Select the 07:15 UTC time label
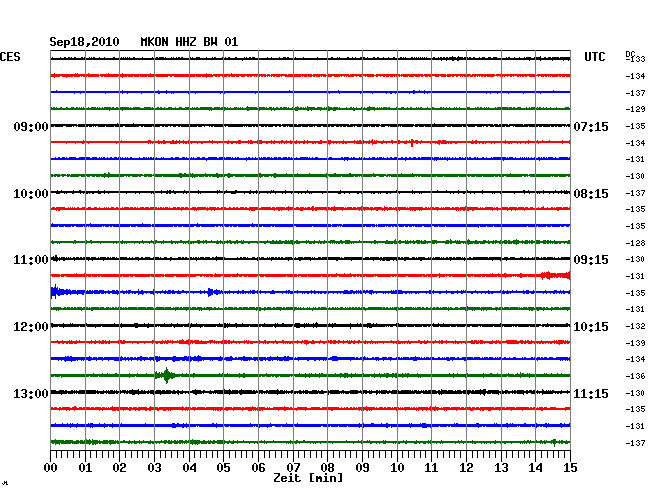The width and height of the screenshot is (650, 494). (591, 126)
